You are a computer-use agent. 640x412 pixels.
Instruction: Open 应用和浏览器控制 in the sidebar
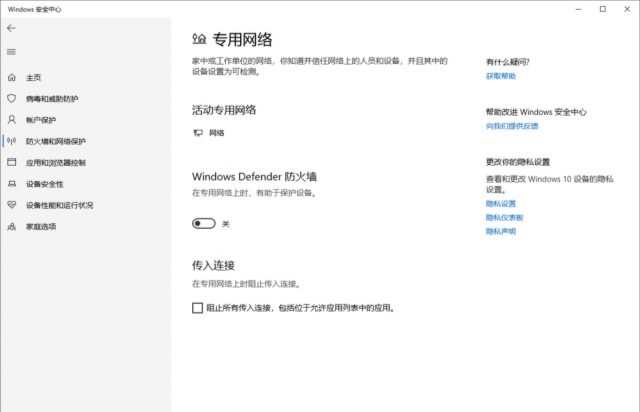[56, 163]
